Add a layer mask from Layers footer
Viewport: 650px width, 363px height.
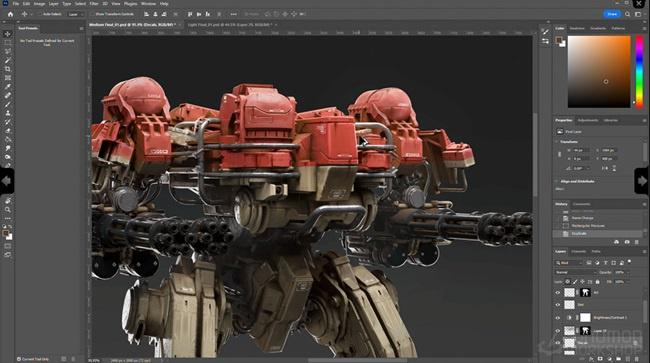[600, 359]
